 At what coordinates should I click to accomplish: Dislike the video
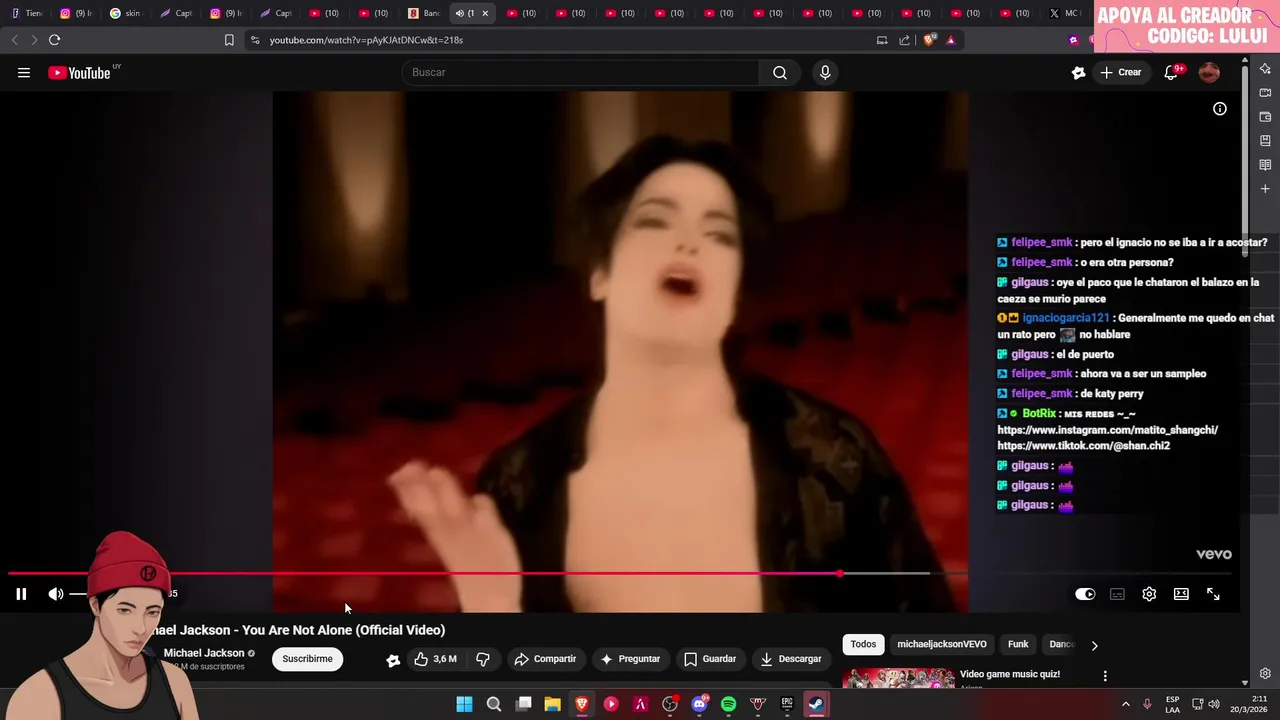pyautogui.click(x=483, y=659)
